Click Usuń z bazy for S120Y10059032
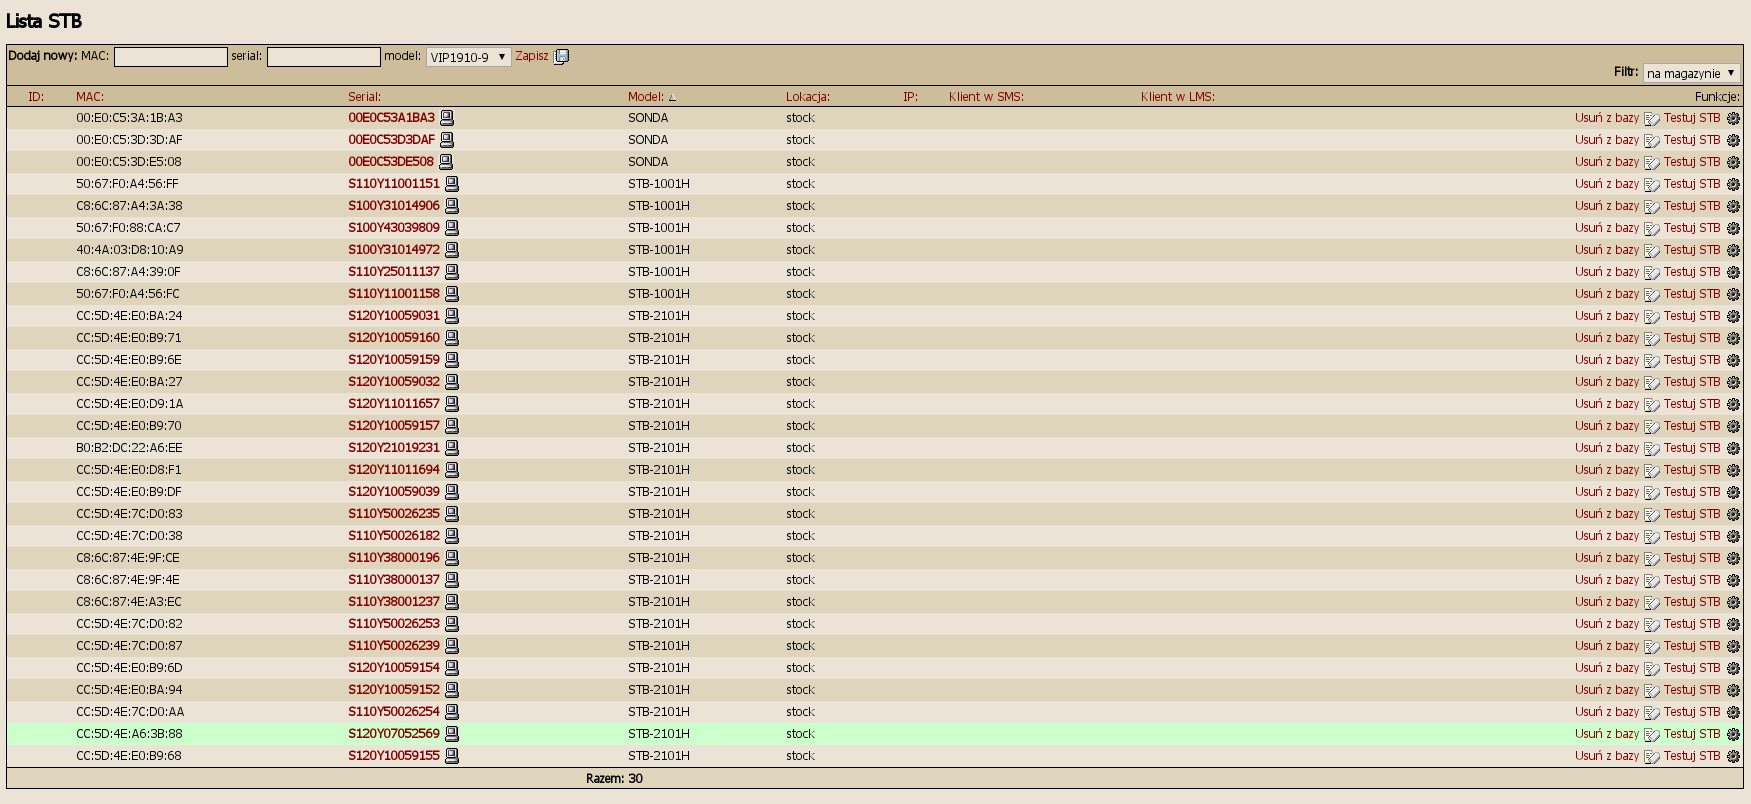Image resolution: width=1751 pixels, height=804 pixels. [x=1607, y=382]
